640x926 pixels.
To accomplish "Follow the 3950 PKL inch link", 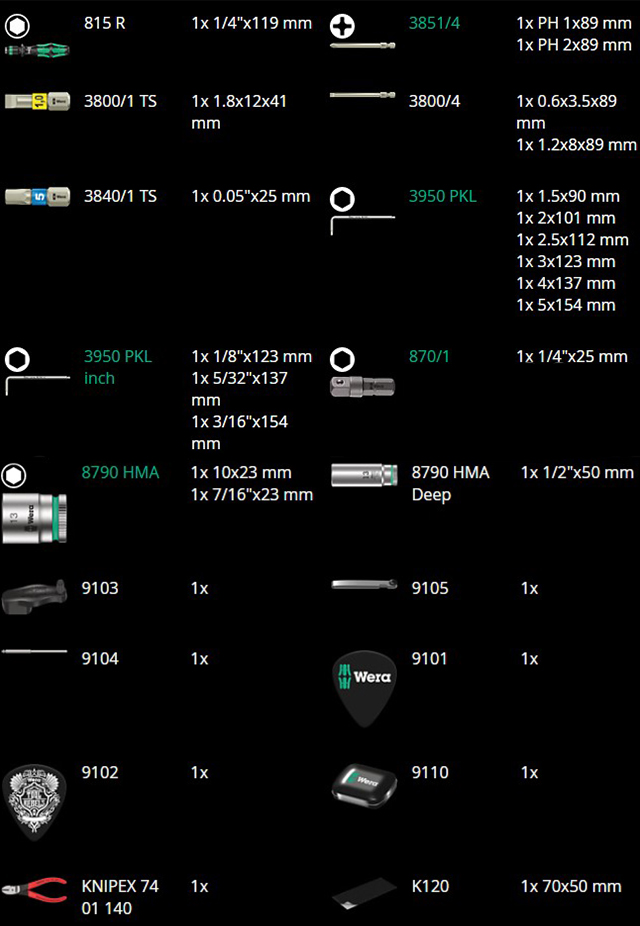I will point(117,367).
